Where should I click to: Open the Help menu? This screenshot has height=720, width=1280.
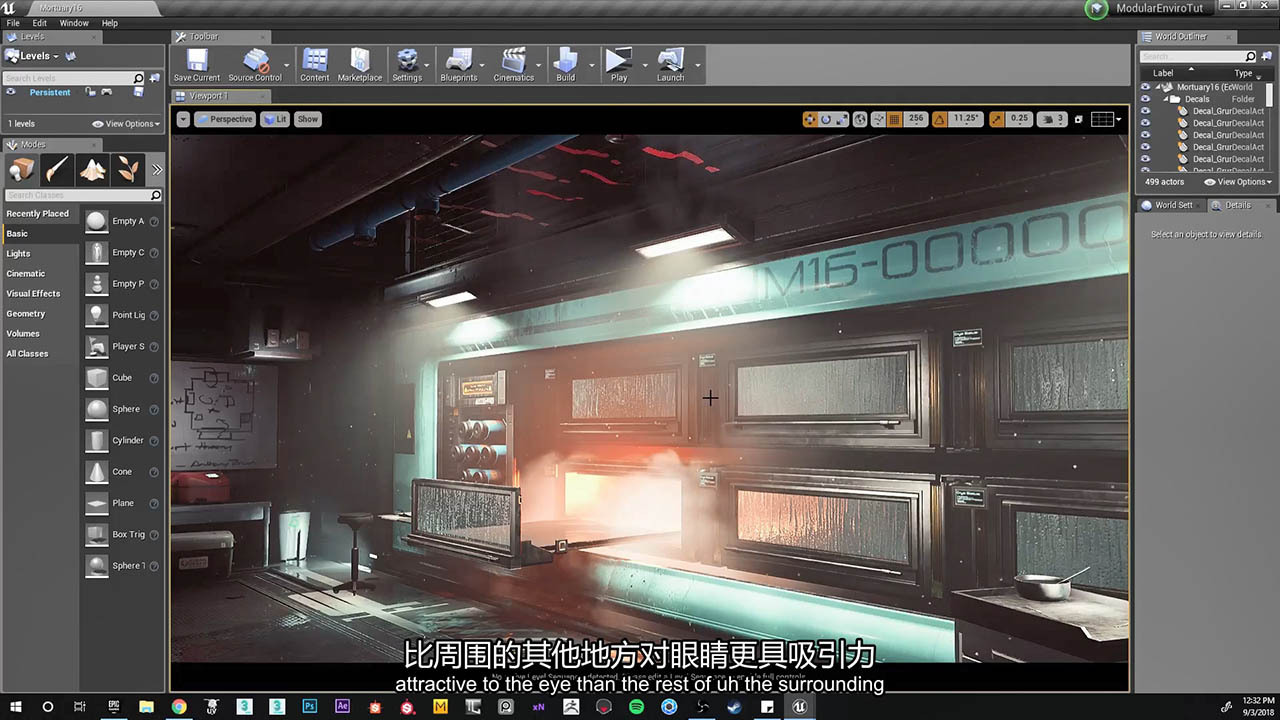(110, 23)
